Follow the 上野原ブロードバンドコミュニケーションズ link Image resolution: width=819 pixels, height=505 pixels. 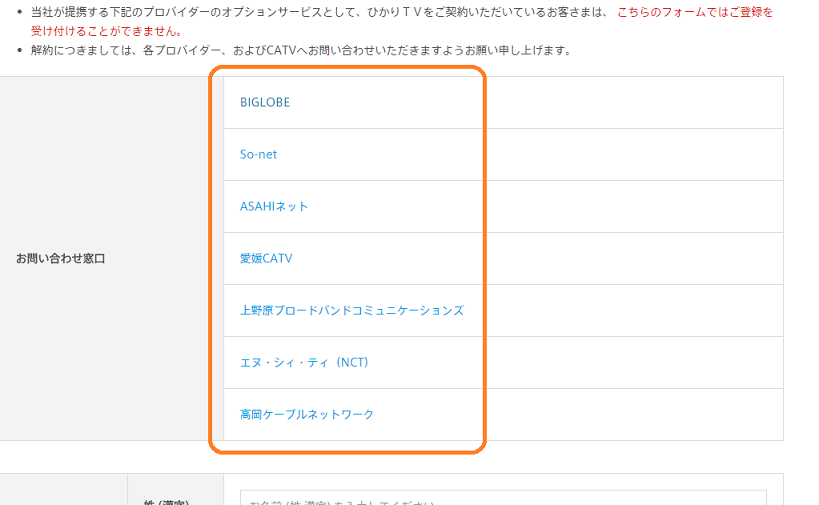[x=352, y=311]
